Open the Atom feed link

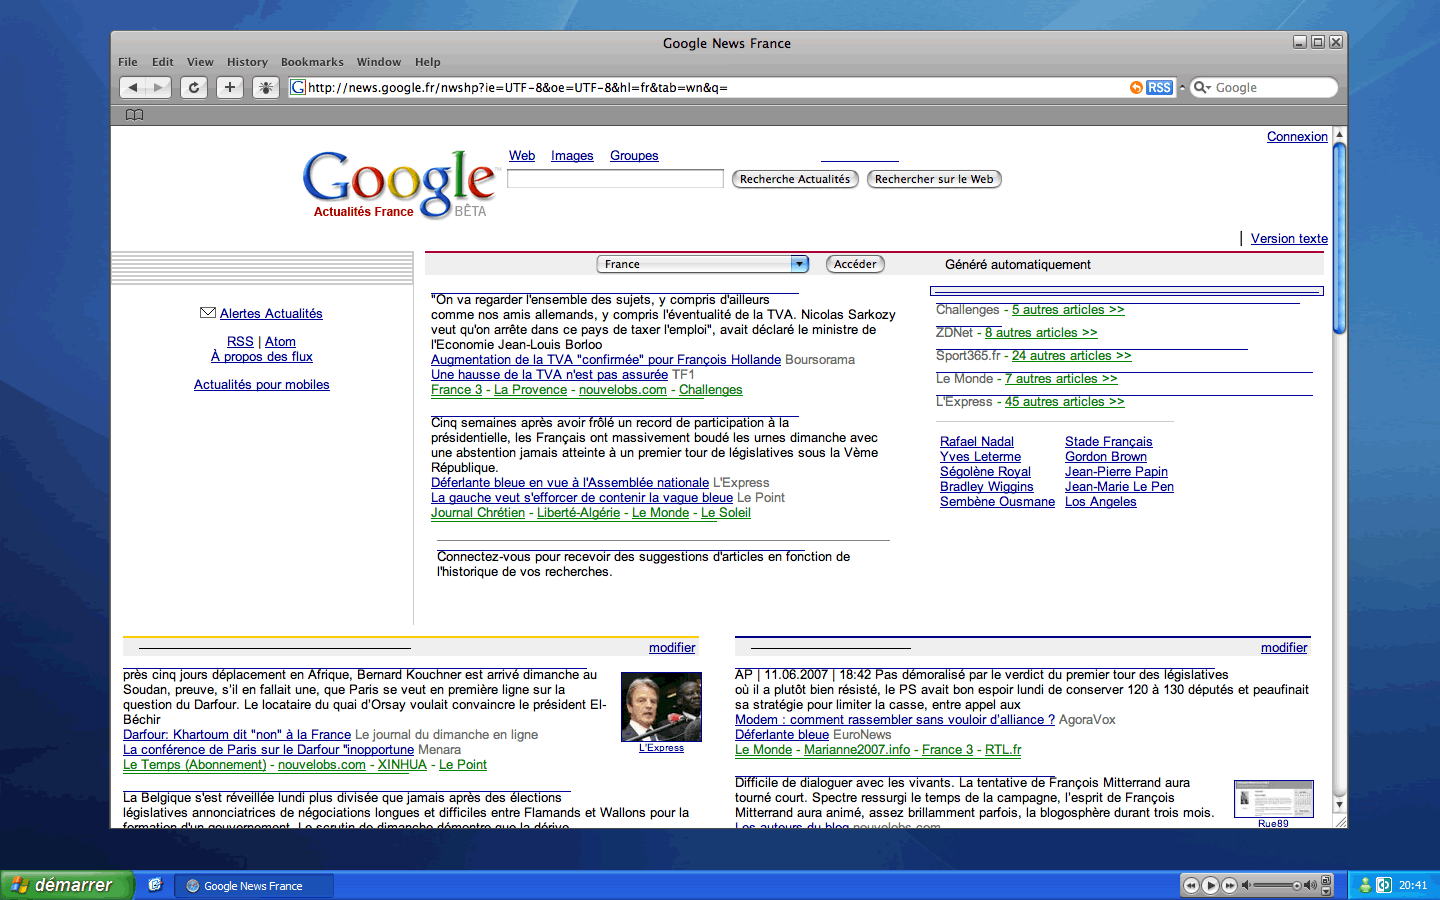point(280,342)
